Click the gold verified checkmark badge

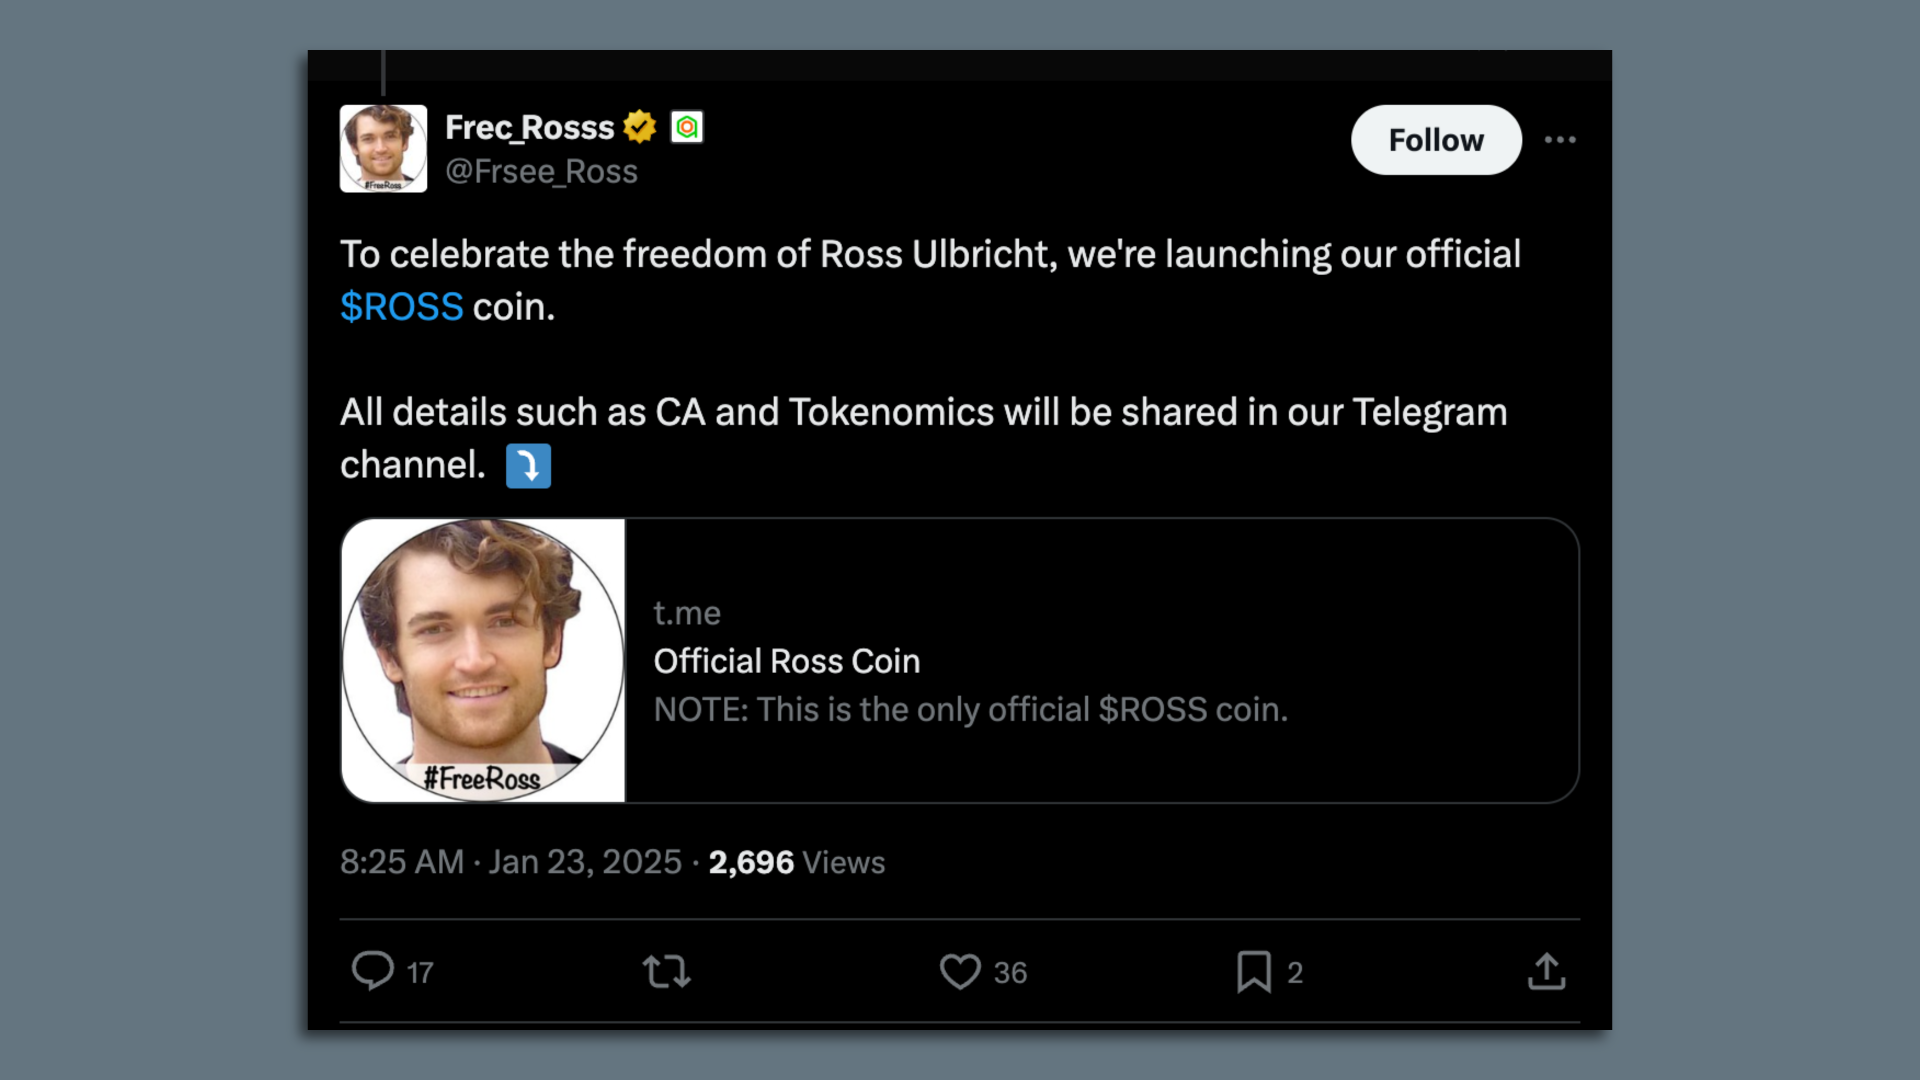pos(640,127)
